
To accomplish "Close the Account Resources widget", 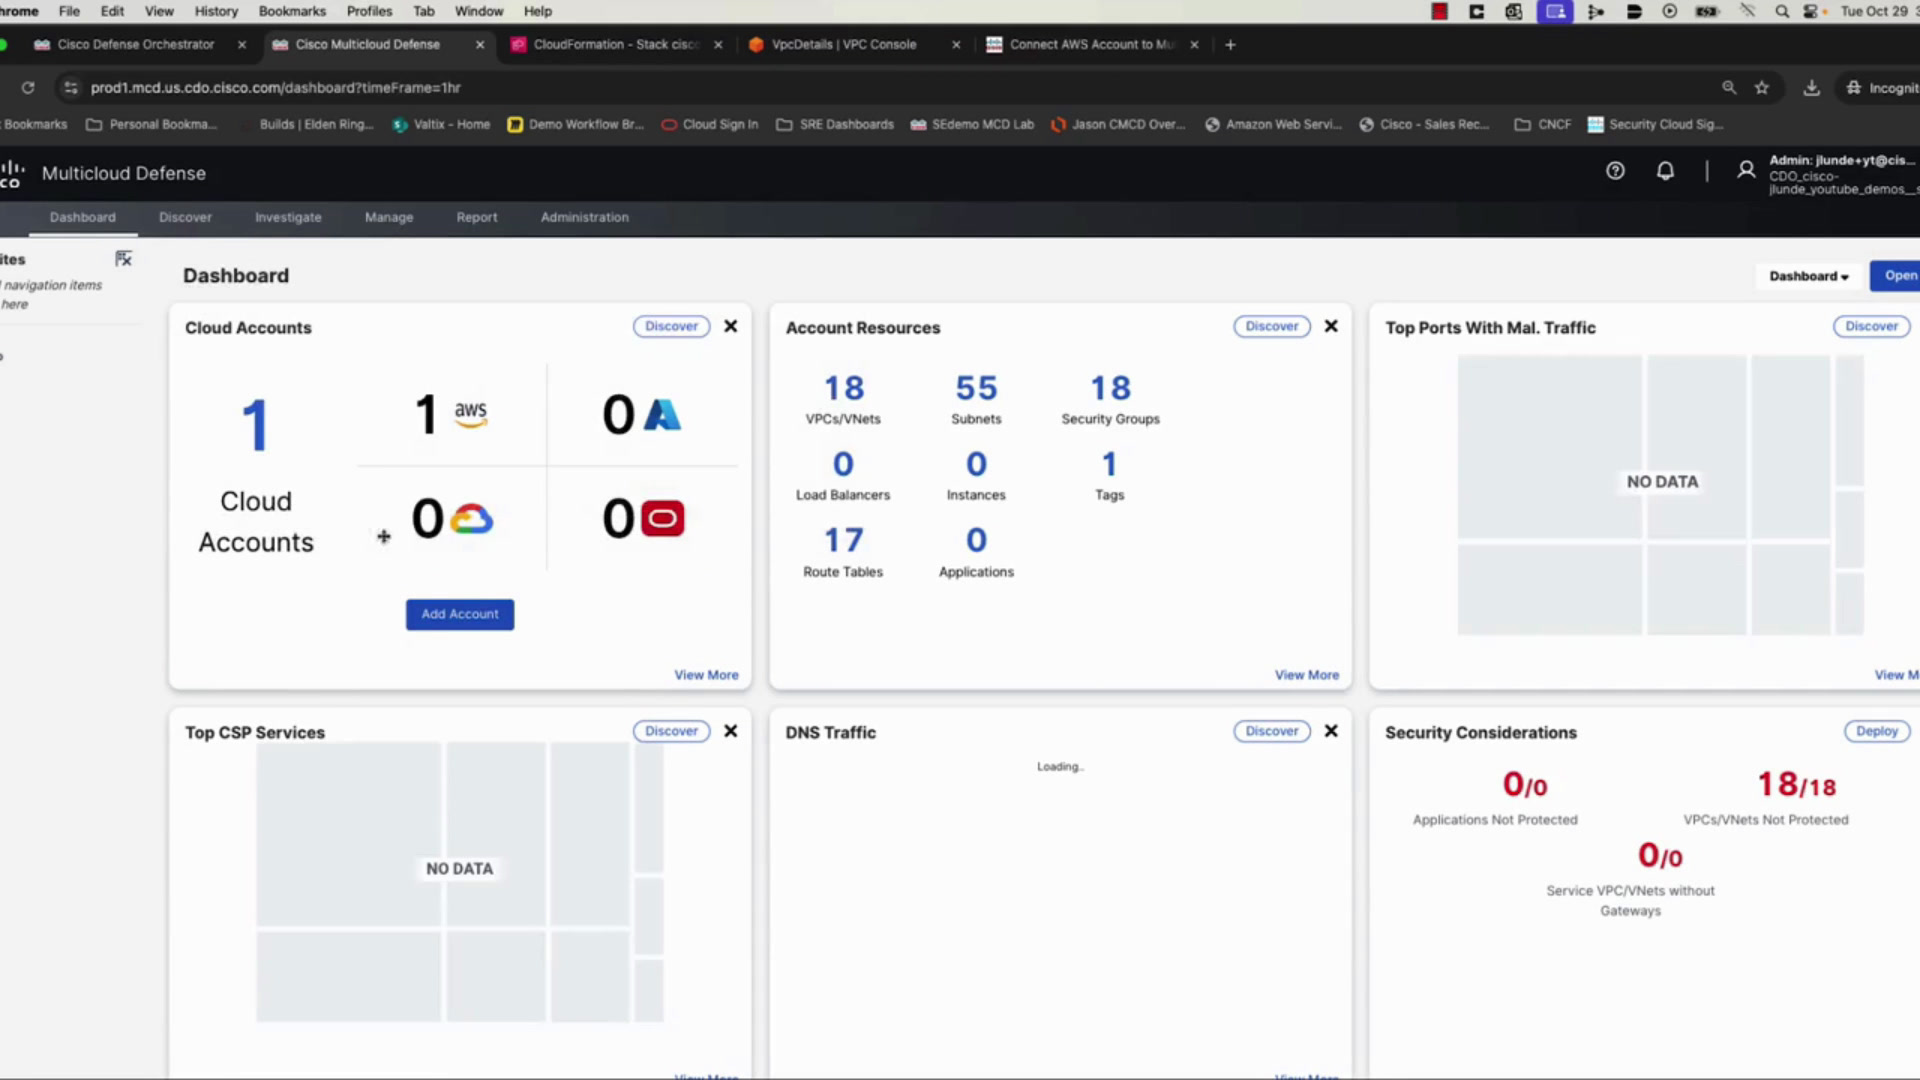I will click(1331, 326).
